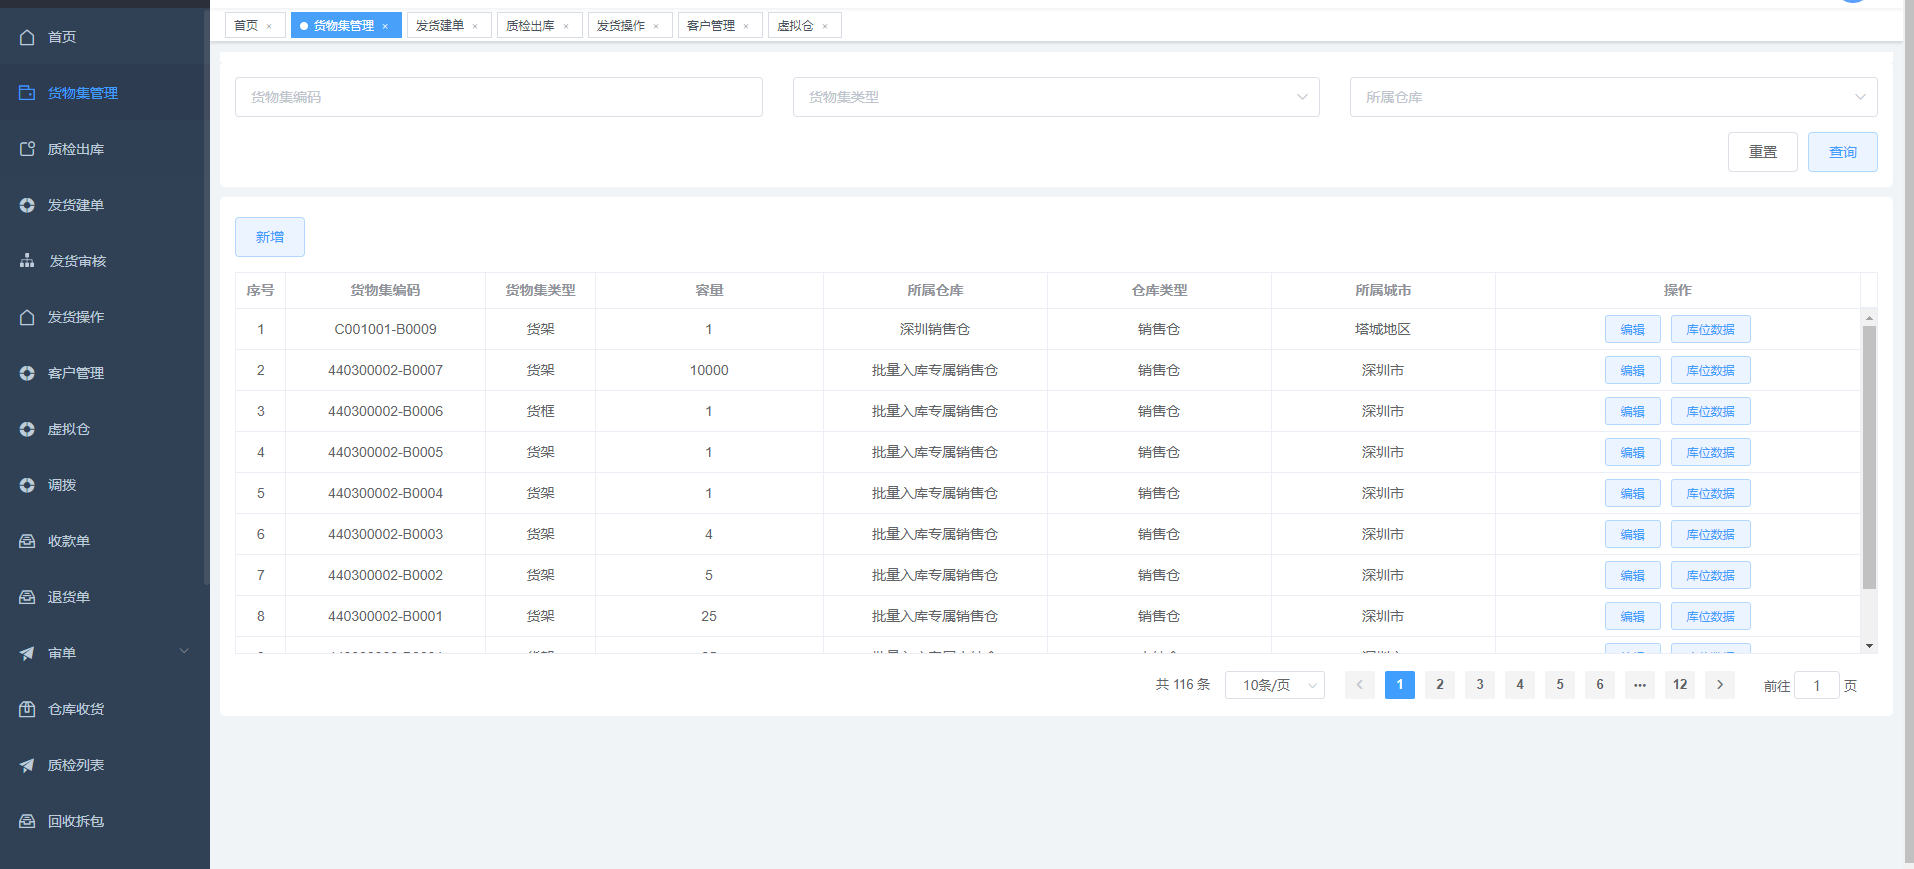
Task: Close the 货物集管理 tab
Action: pos(385,26)
